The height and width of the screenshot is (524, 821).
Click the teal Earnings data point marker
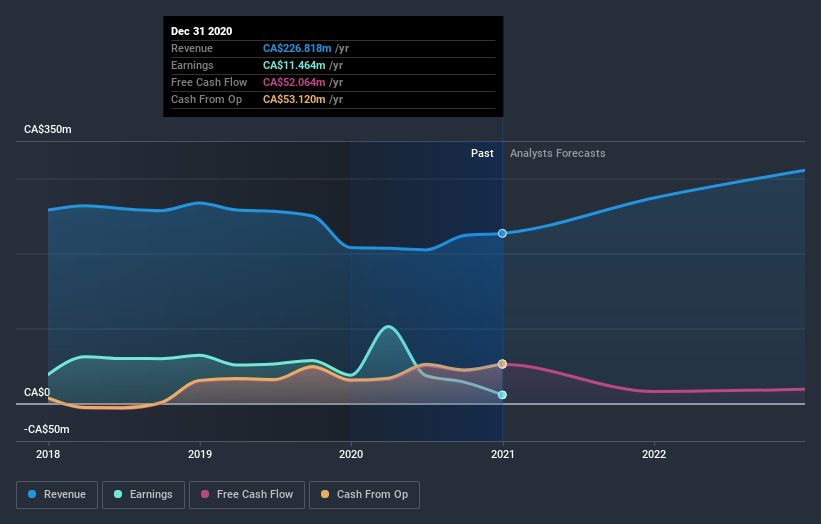pos(502,395)
